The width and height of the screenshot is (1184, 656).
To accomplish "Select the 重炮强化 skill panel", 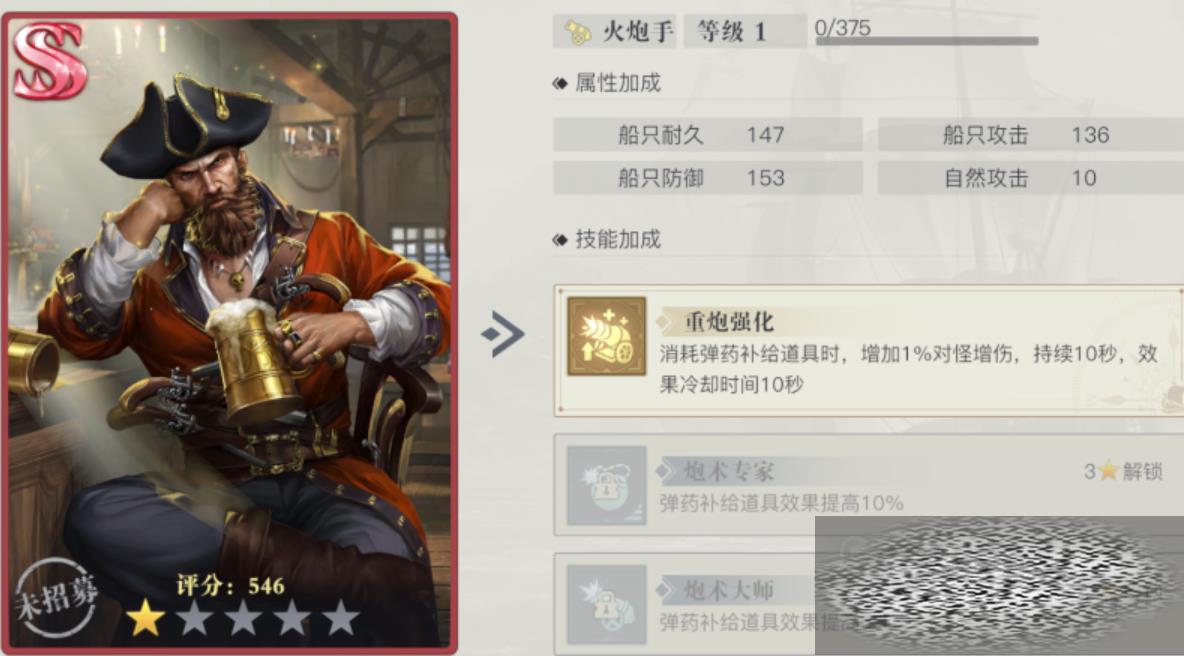I will click(x=868, y=351).
